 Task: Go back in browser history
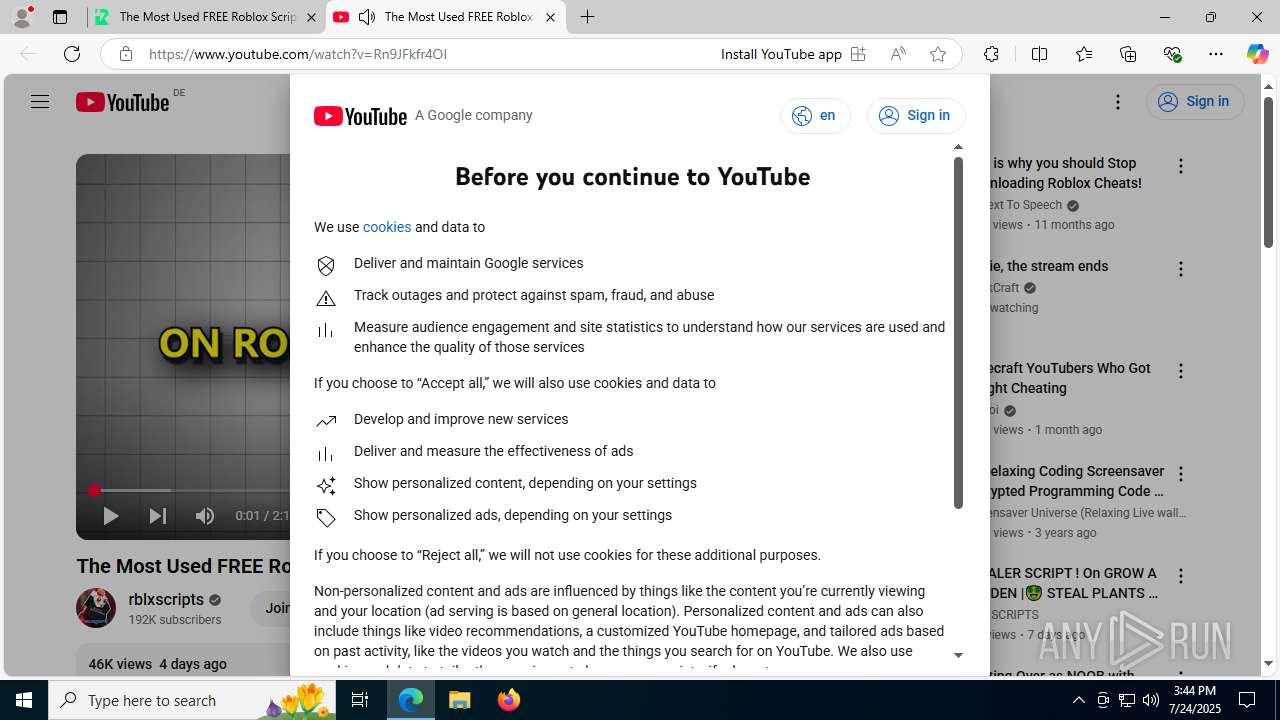(x=28, y=54)
